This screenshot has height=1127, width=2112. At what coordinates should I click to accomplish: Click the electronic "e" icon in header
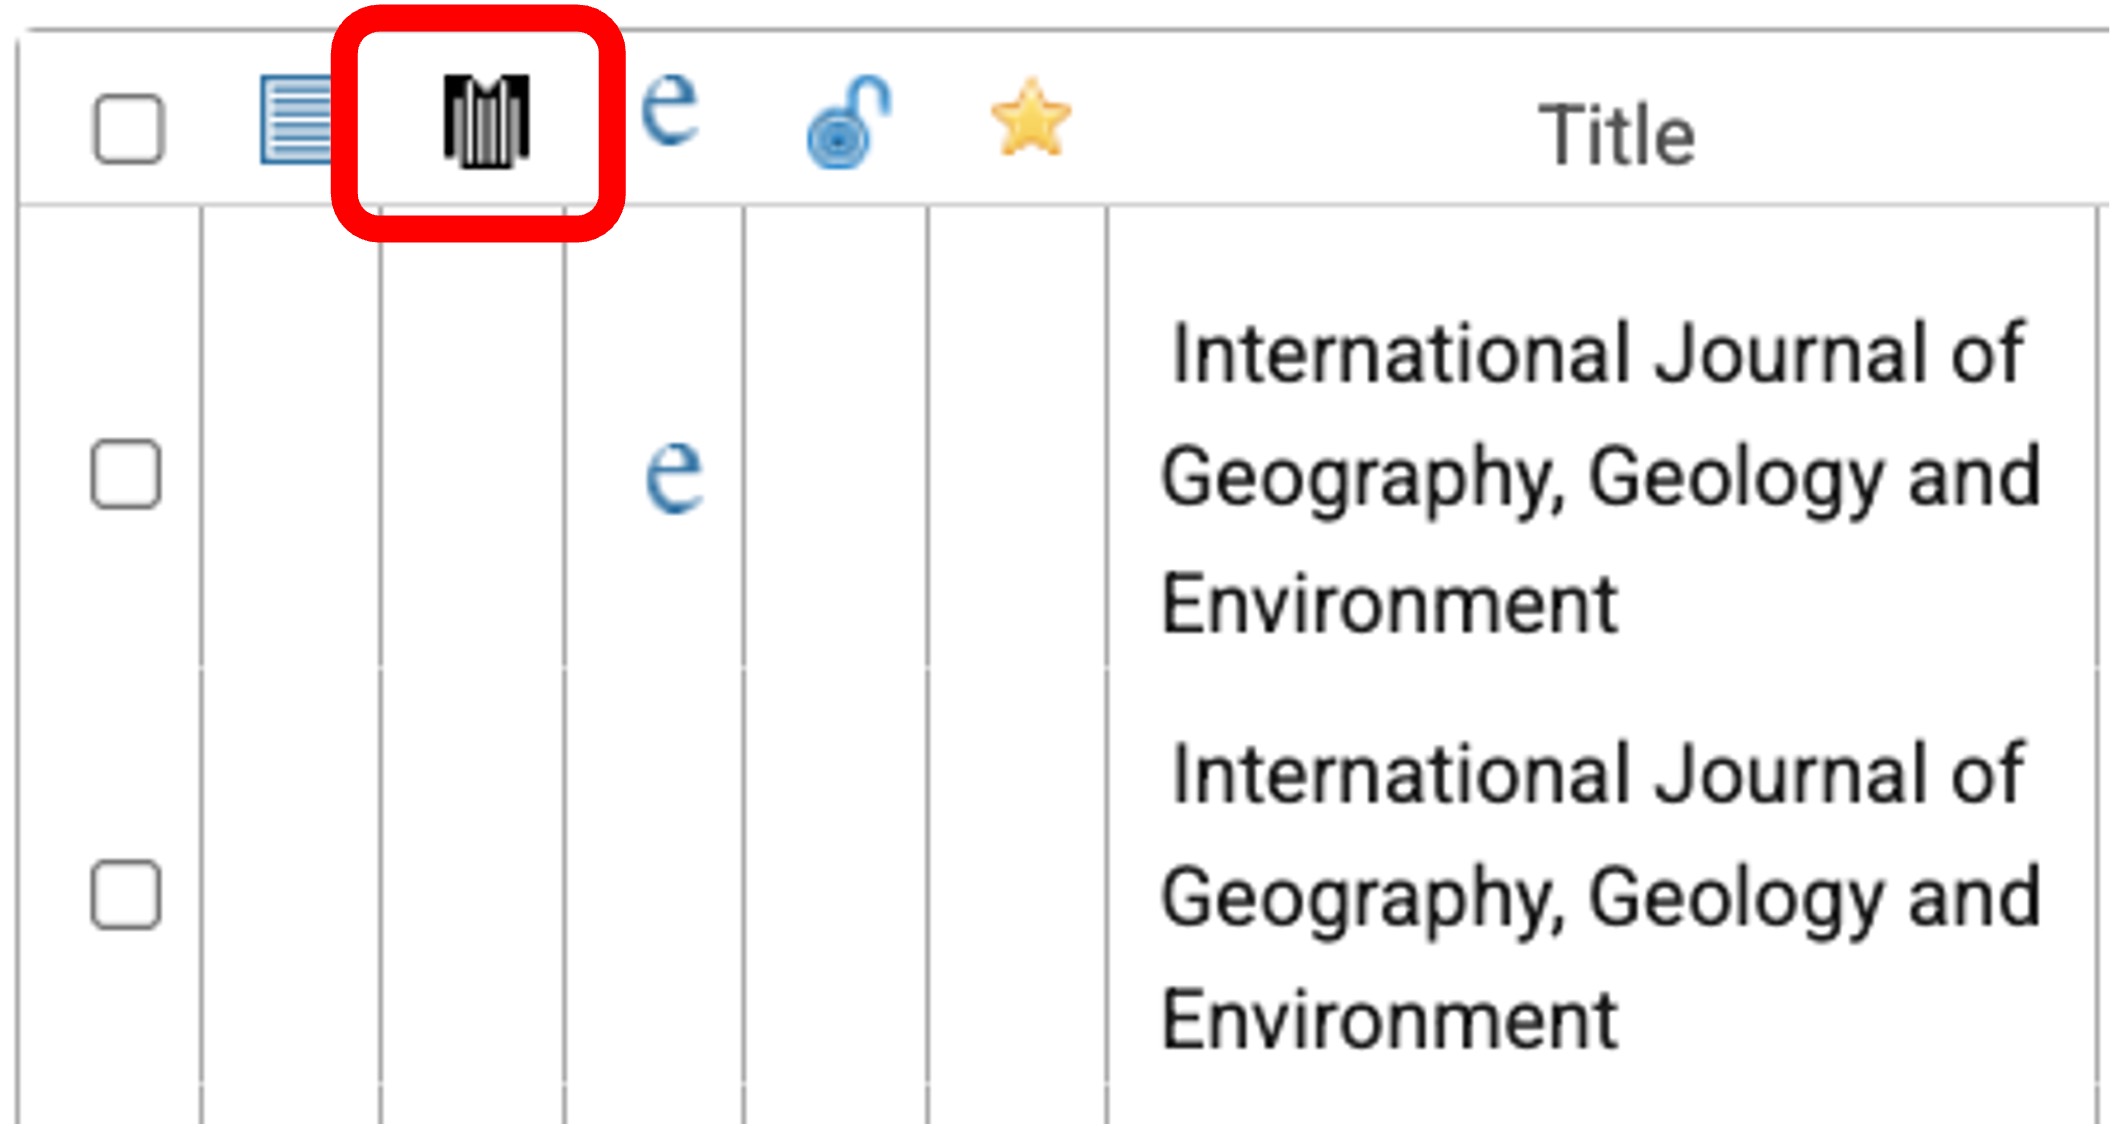click(x=669, y=108)
